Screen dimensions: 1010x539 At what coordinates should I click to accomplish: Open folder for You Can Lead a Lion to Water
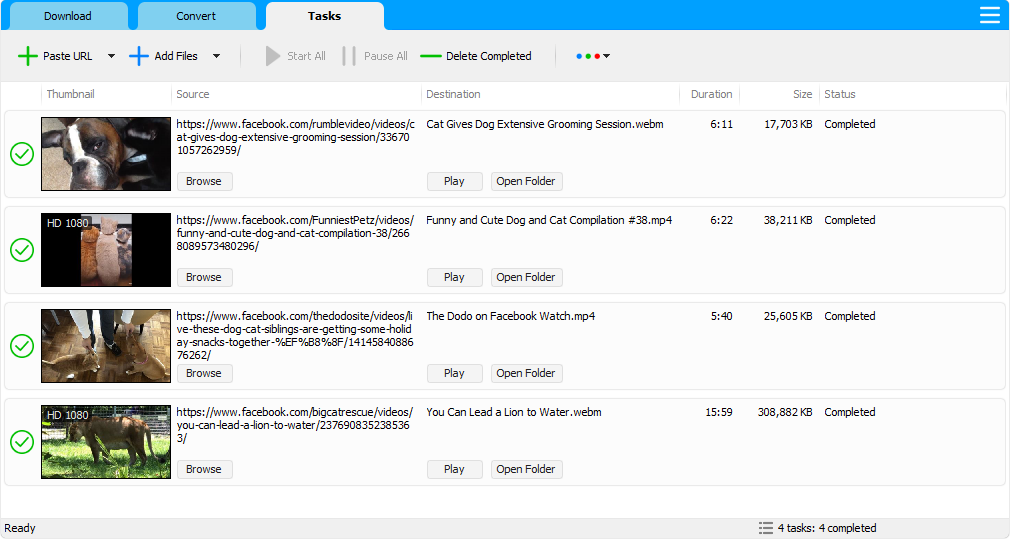point(526,469)
